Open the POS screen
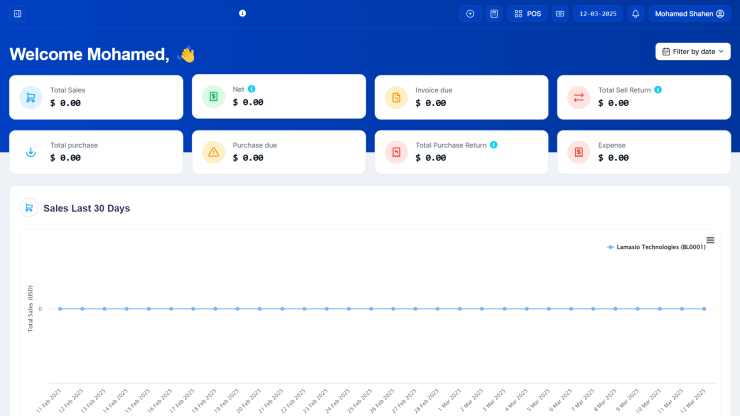740x416 pixels. (x=527, y=14)
